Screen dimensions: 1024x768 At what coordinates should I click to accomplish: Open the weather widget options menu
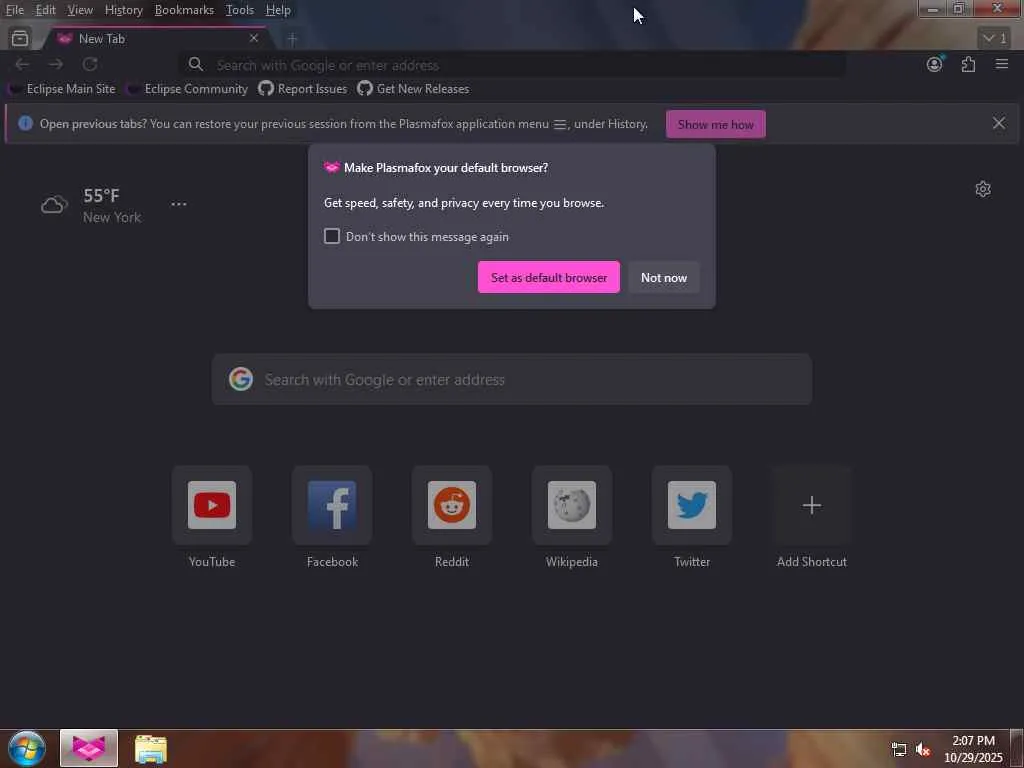point(179,204)
